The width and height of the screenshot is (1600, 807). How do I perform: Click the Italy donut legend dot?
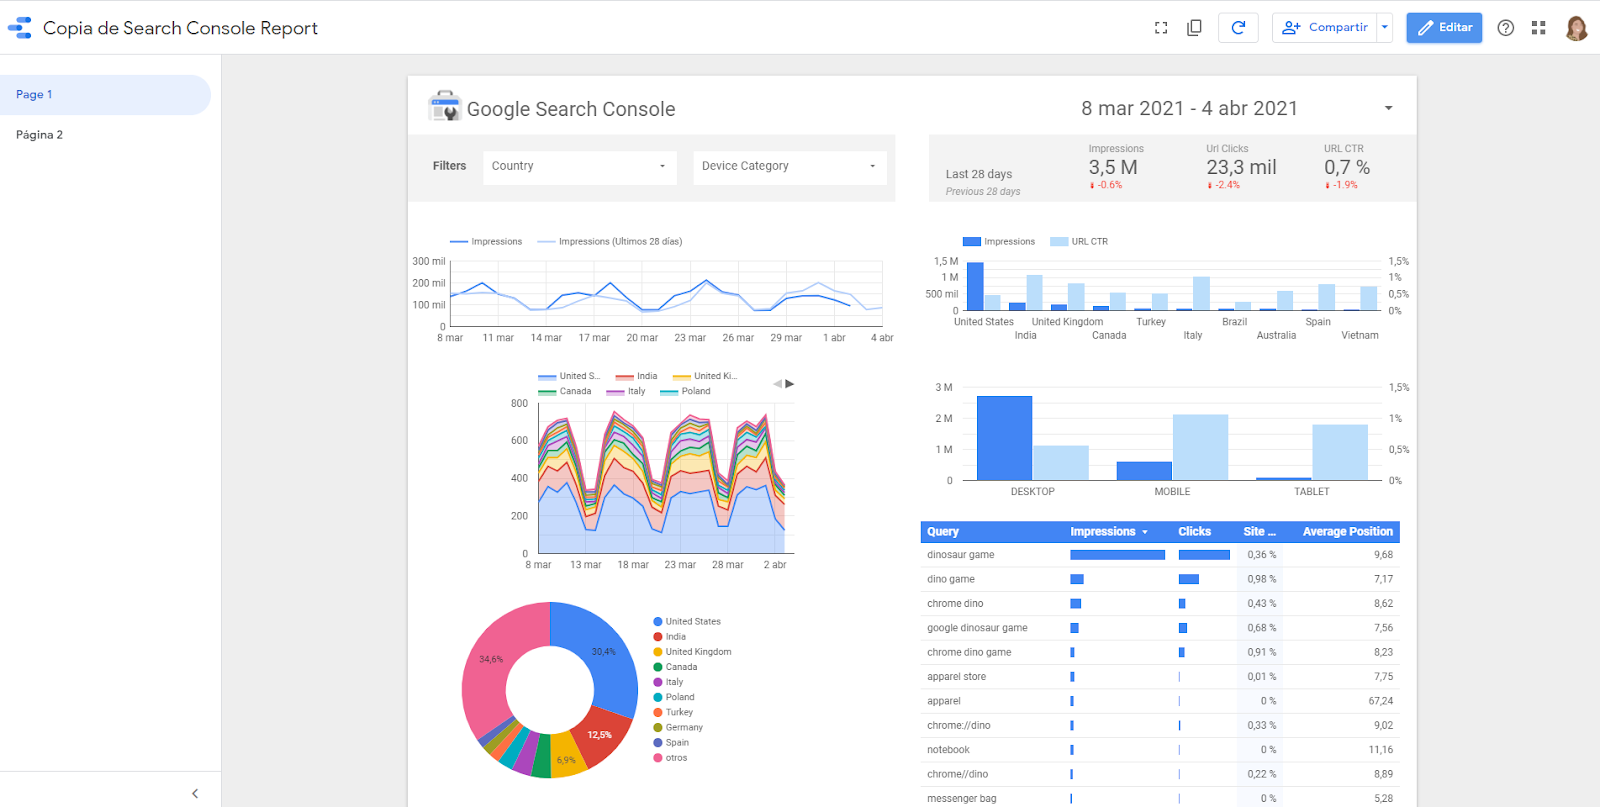coord(658,682)
